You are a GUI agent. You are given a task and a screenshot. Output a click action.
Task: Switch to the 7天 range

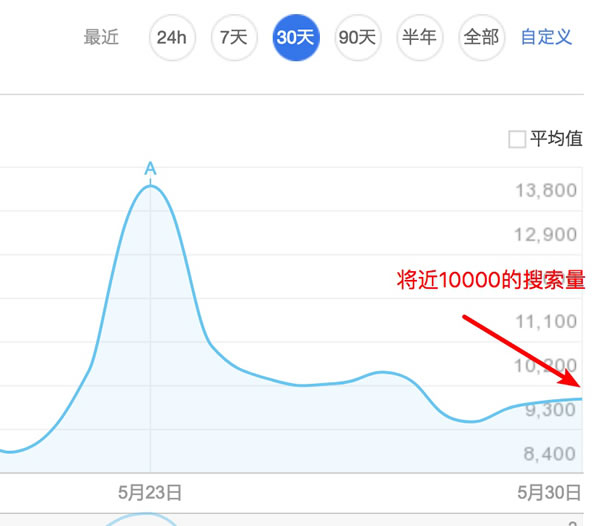point(234,38)
